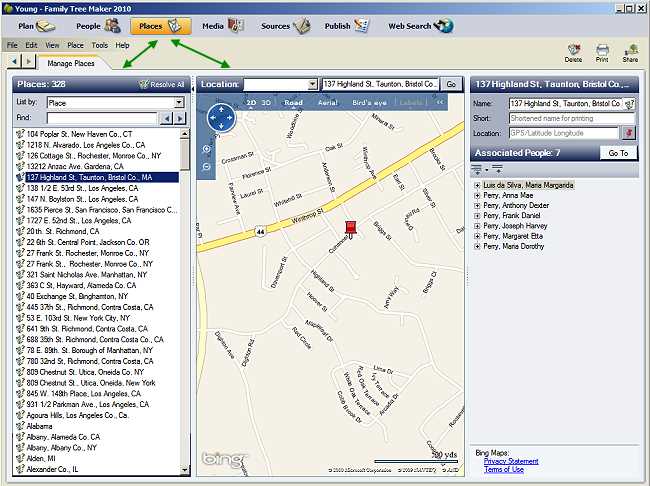
Task: Open the People workspace
Action: [98, 26]
